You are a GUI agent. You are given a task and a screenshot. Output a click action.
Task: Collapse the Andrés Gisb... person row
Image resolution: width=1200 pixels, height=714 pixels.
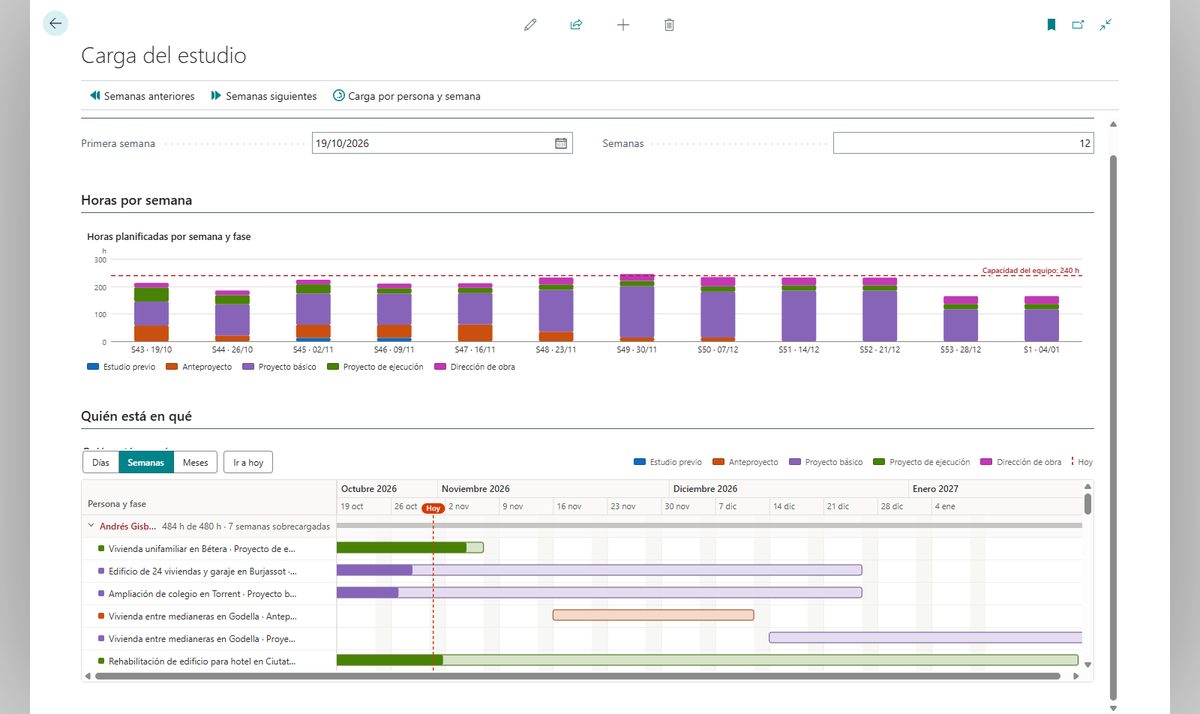(91, 525)
